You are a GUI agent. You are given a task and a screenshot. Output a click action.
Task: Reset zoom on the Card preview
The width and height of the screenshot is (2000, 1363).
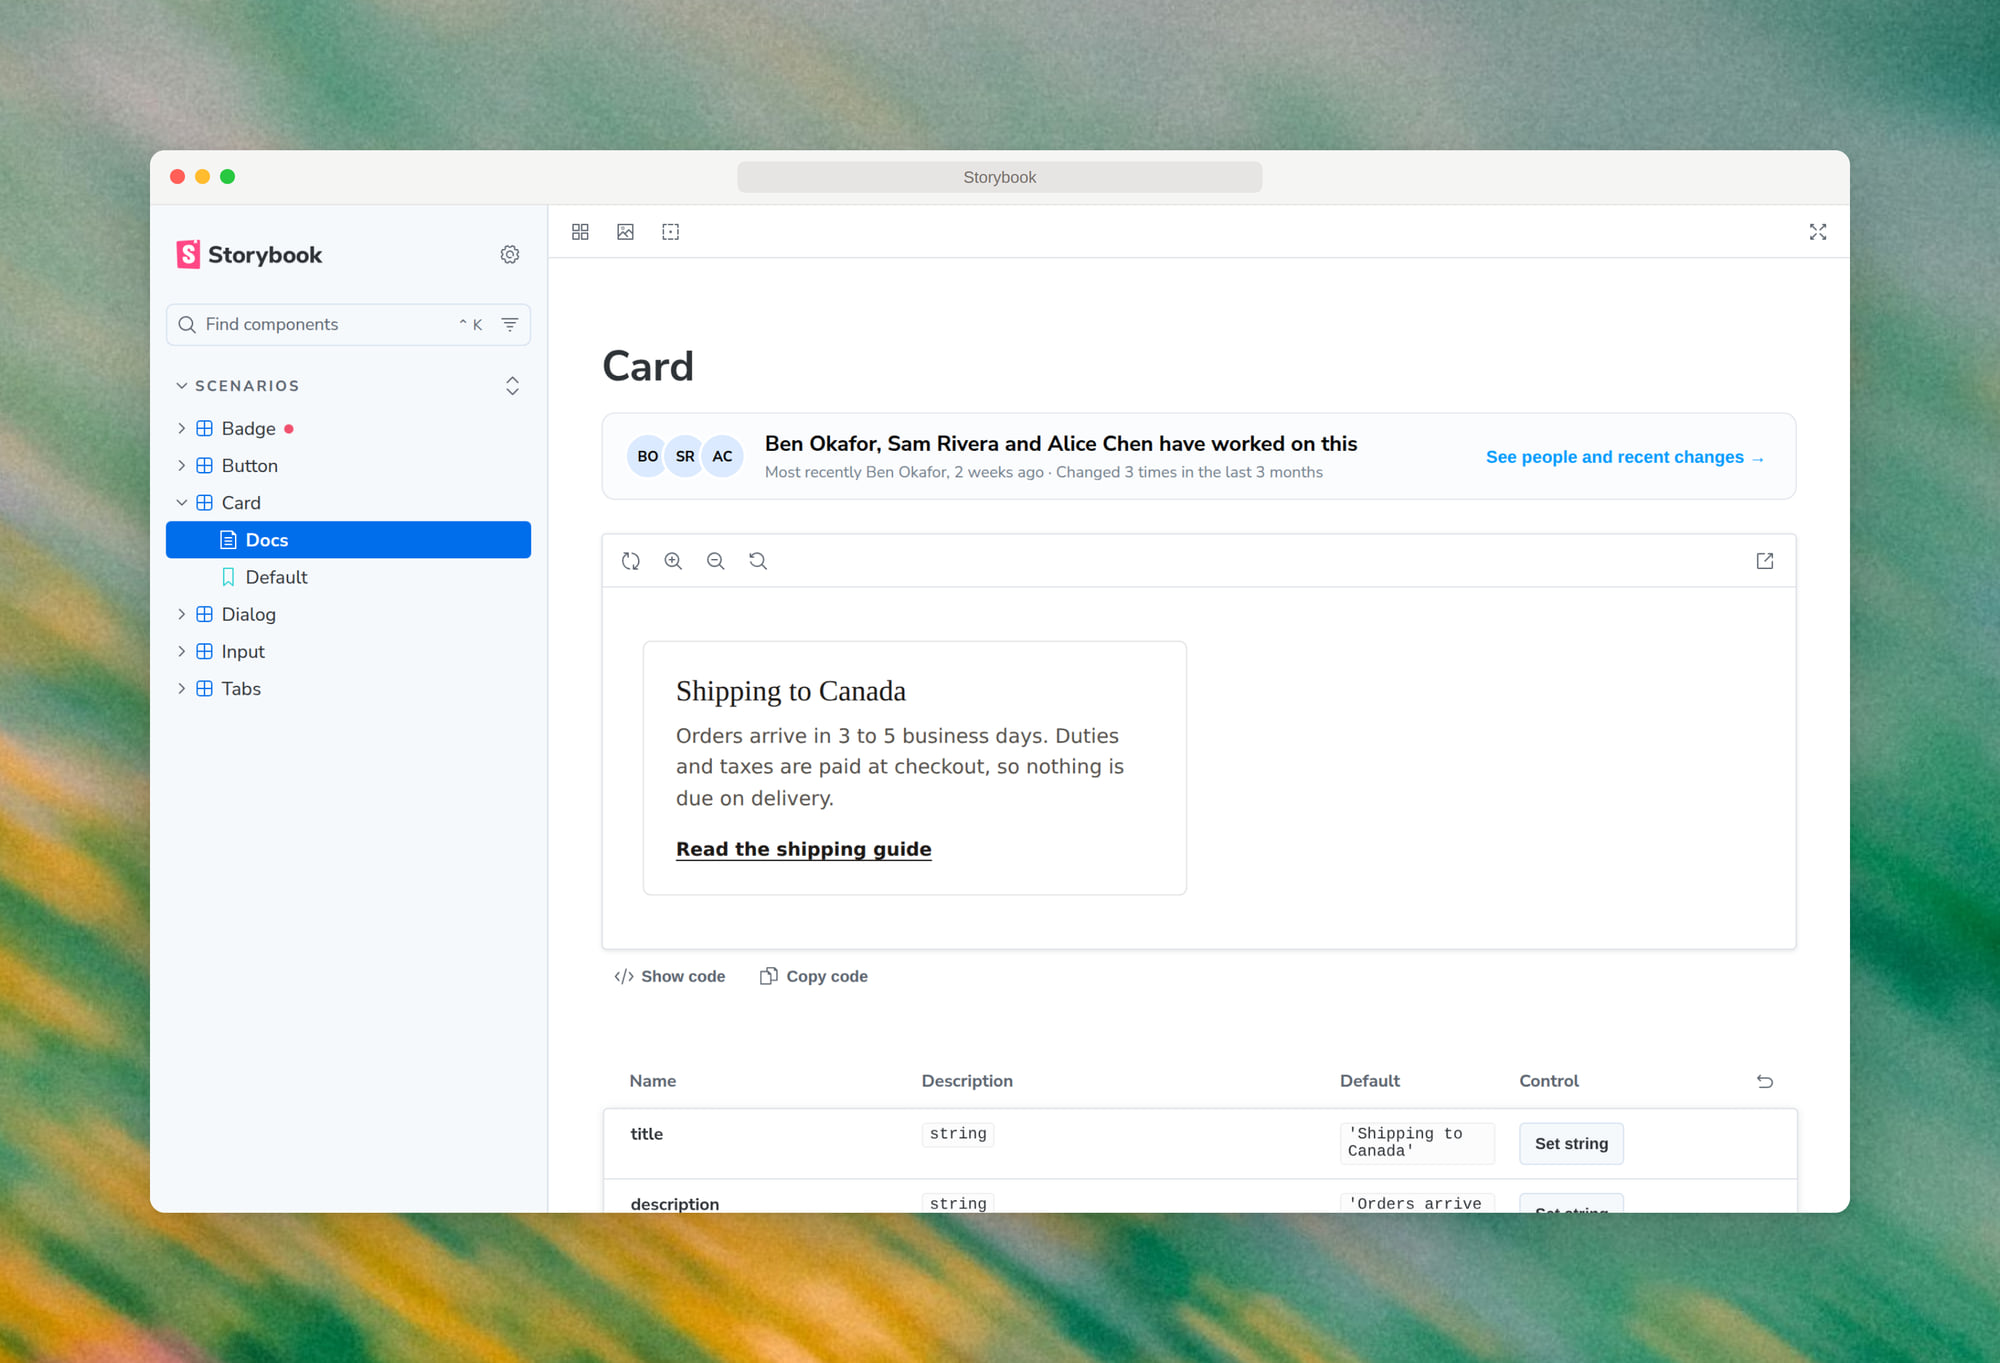[x=758, y=561]
